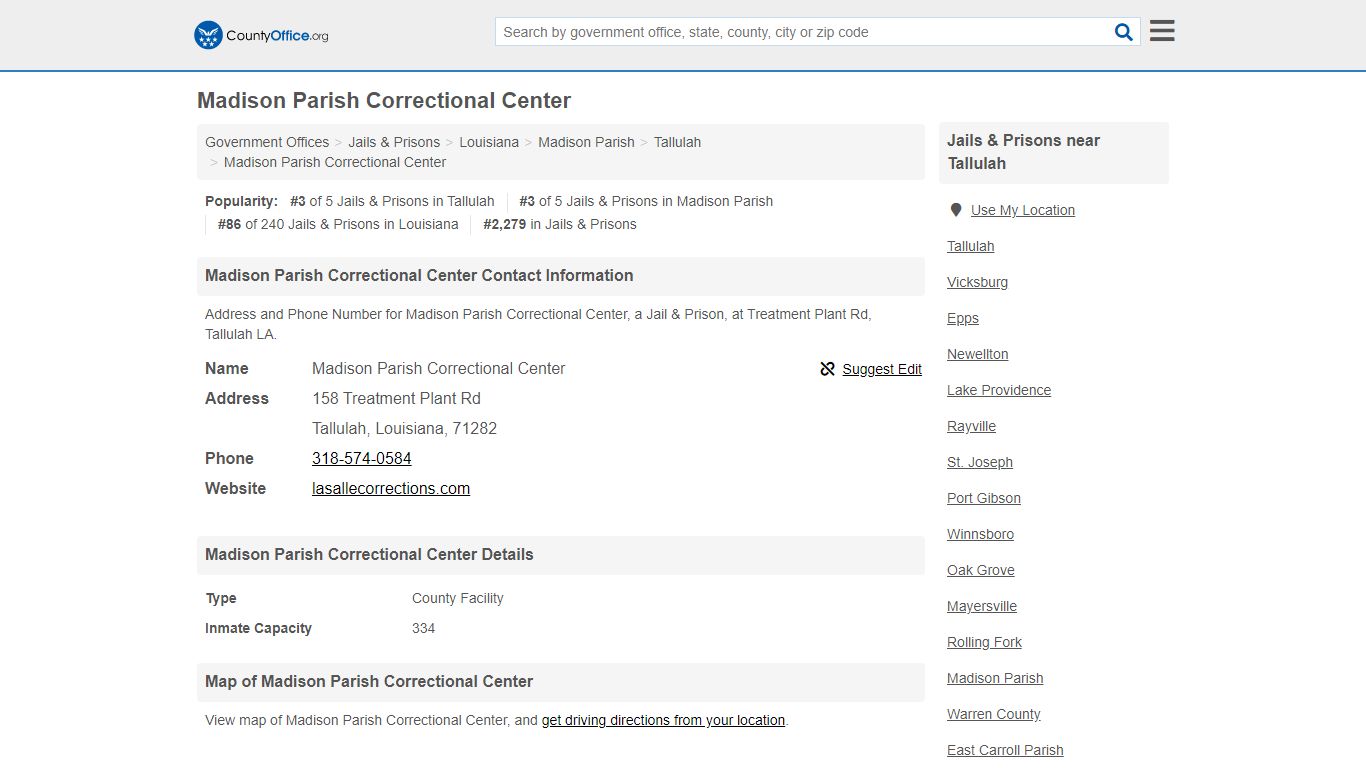The image size is (1366, 768).
Task: Select the Contact Information section heading
Action: [x=419, y=275]
